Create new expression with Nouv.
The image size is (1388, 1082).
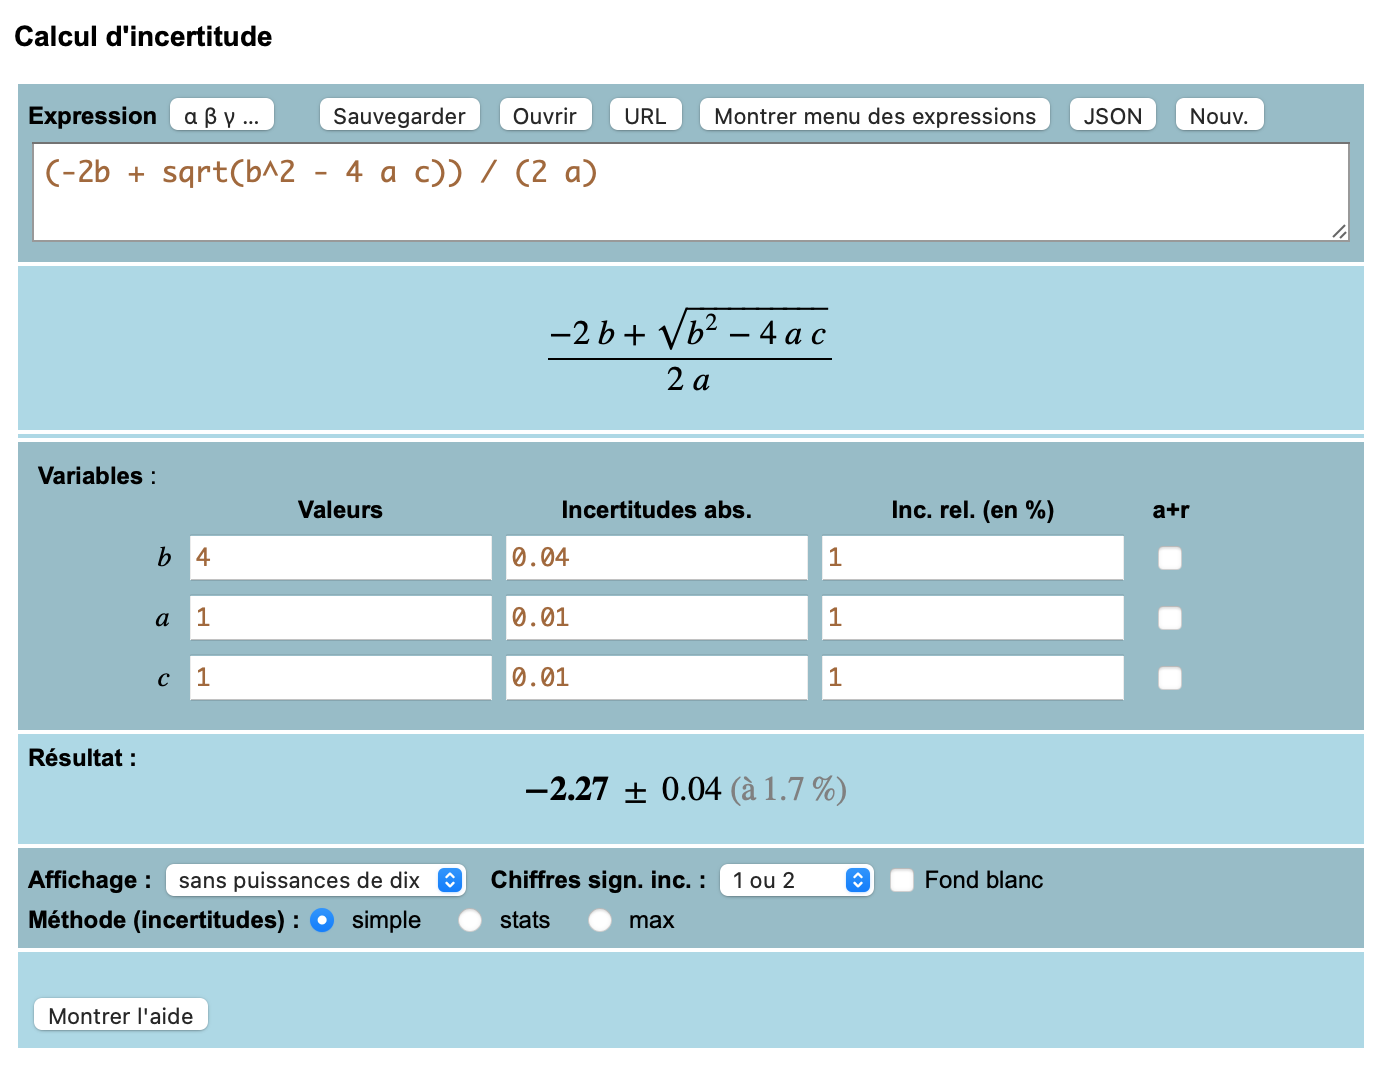click(1218, 116)
